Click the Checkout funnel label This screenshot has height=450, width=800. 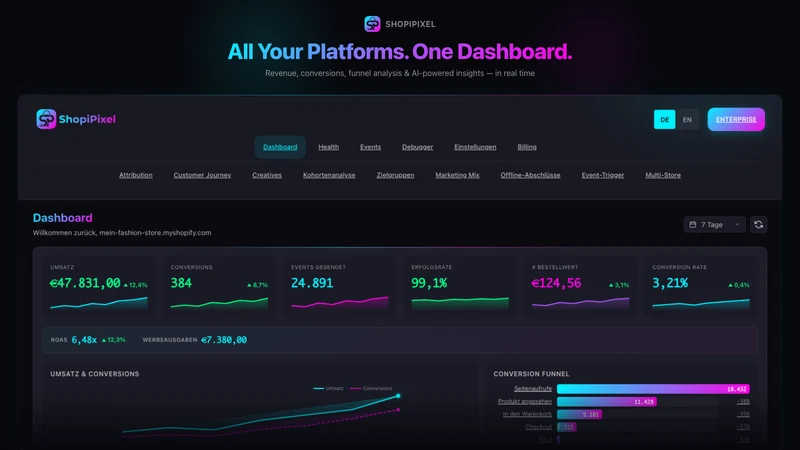[x=538, y=427]
